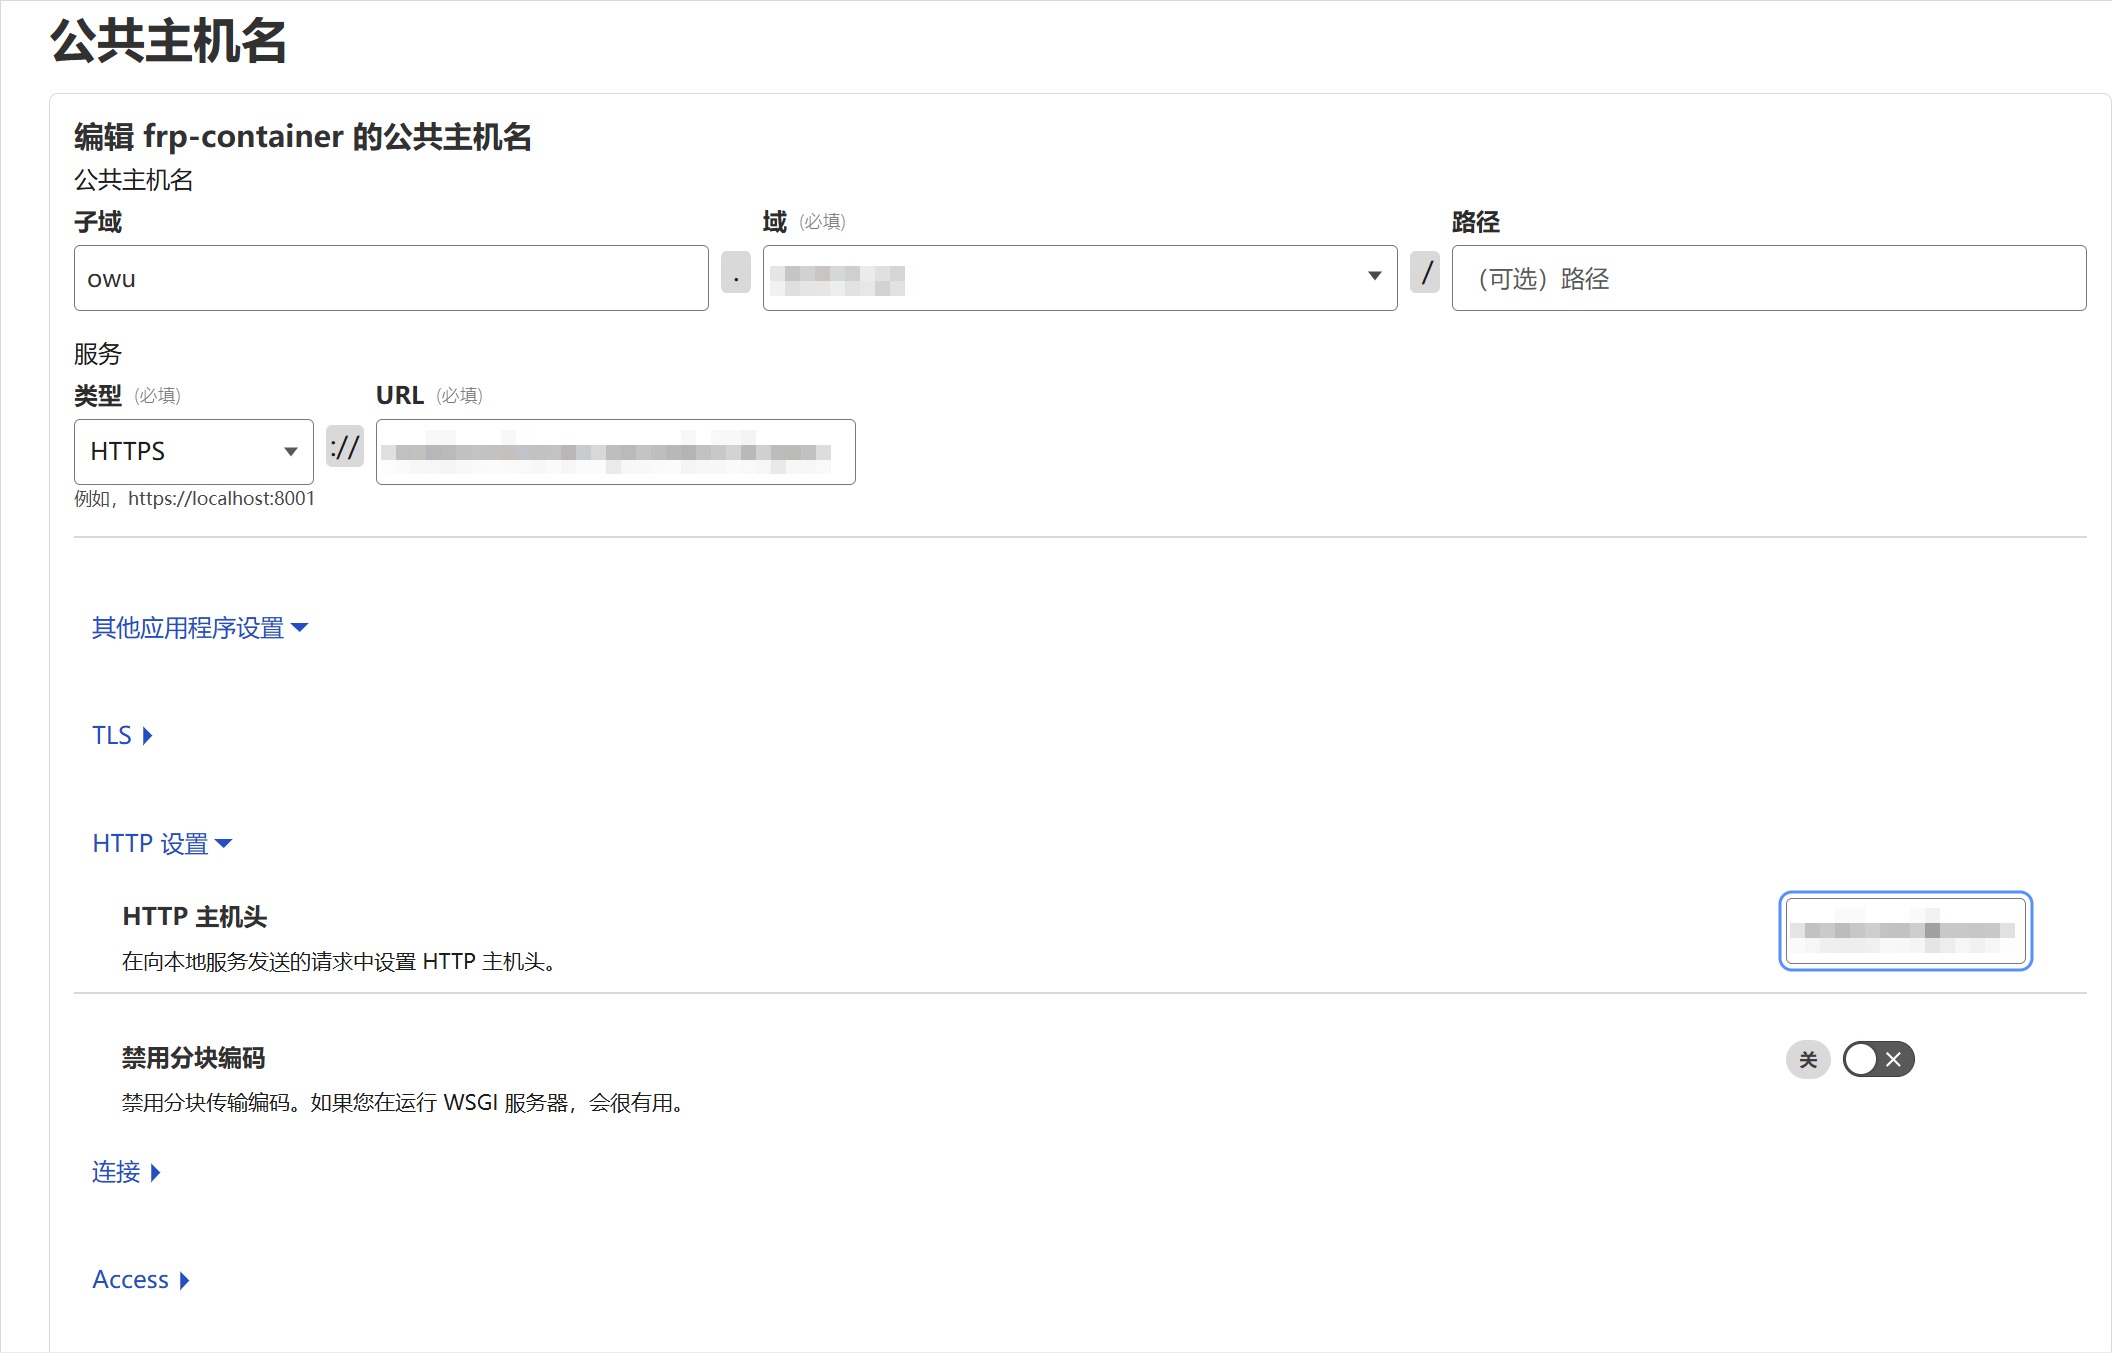Expand the Access settings section
This screenshot has width=2112, height=1353.
coord(131,1280)
